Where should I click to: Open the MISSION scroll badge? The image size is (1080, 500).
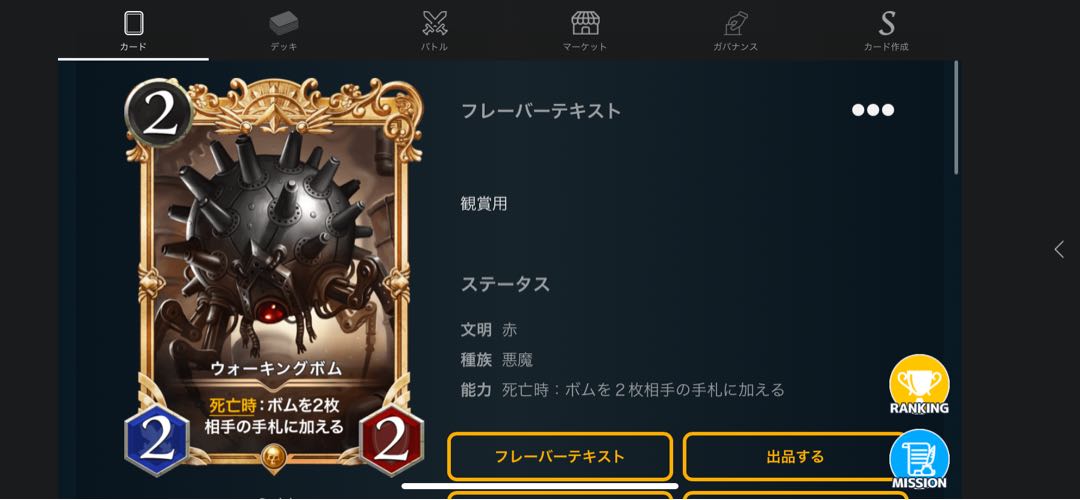919,459
